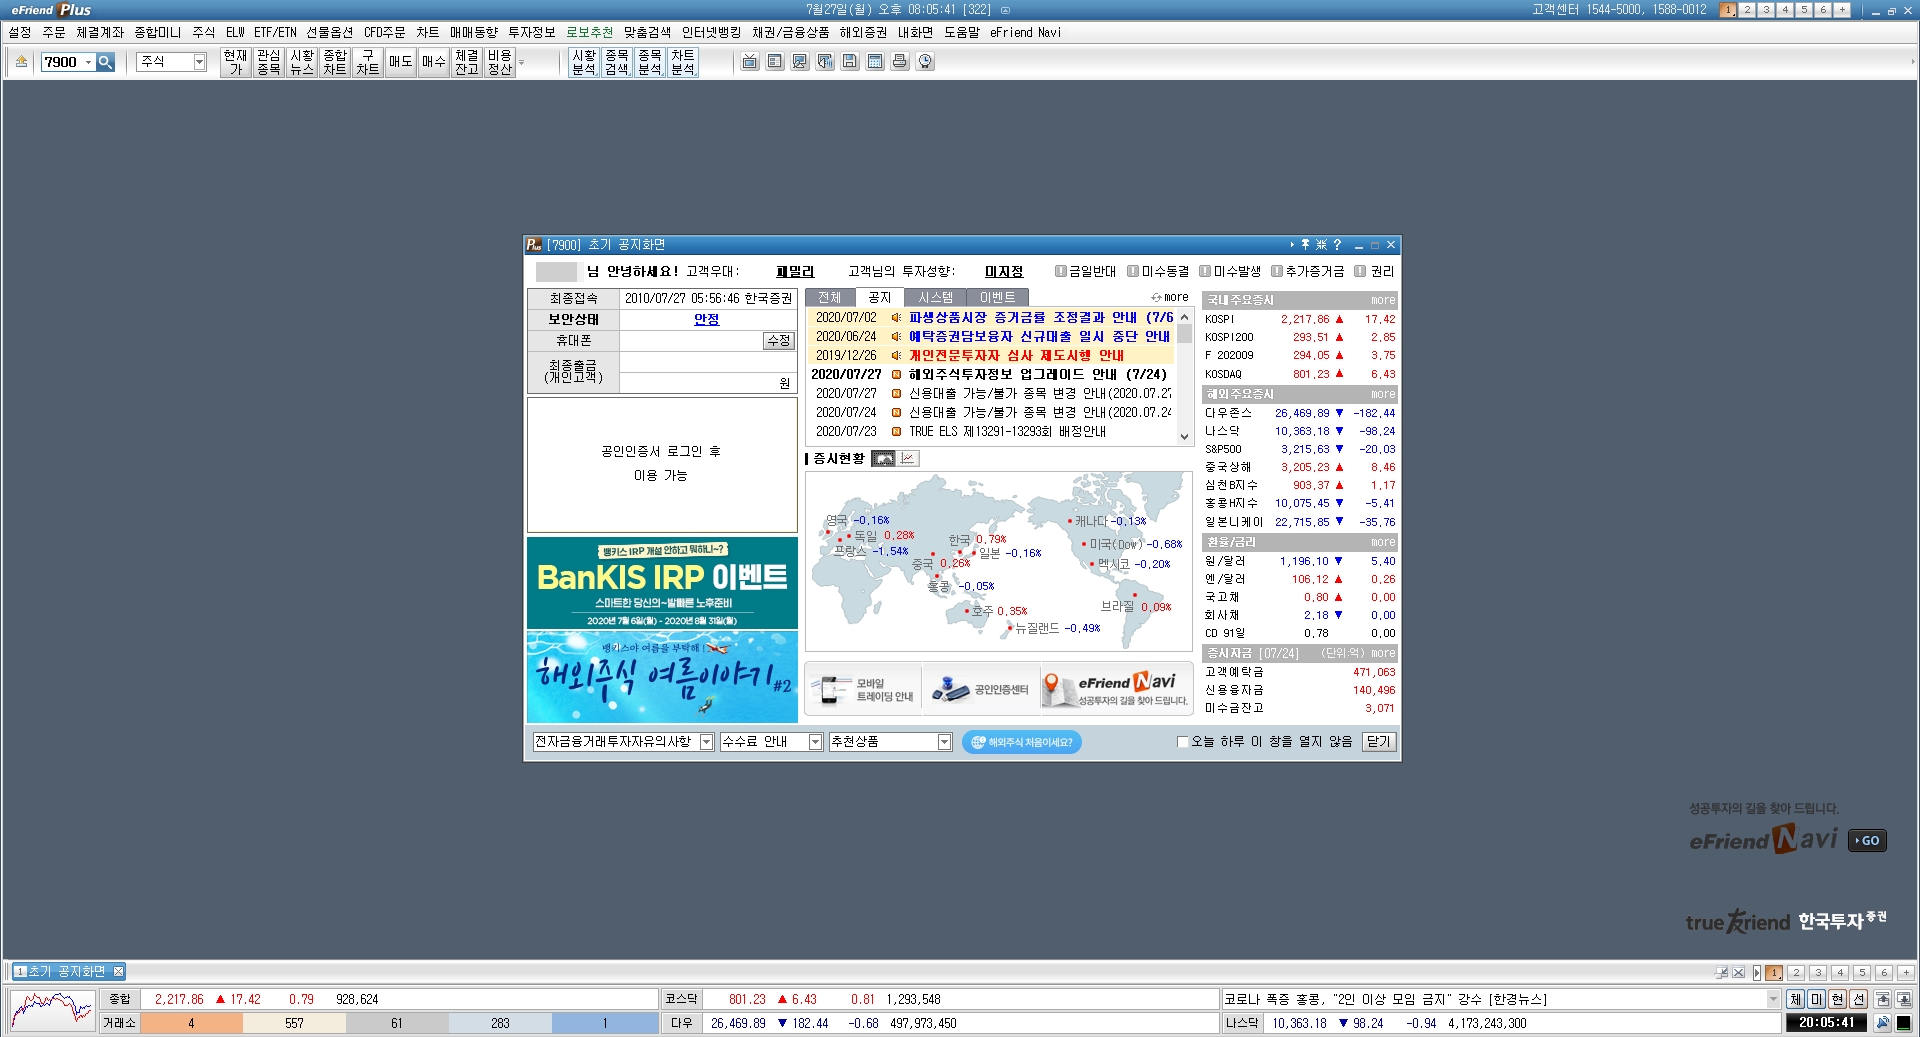Image resolution: width=1920 pixels, height=1037 pixels.
Task: Tick '오늘 하루 이 창을 열지 않음' checkbox
Action: [x=1183, y=742]
